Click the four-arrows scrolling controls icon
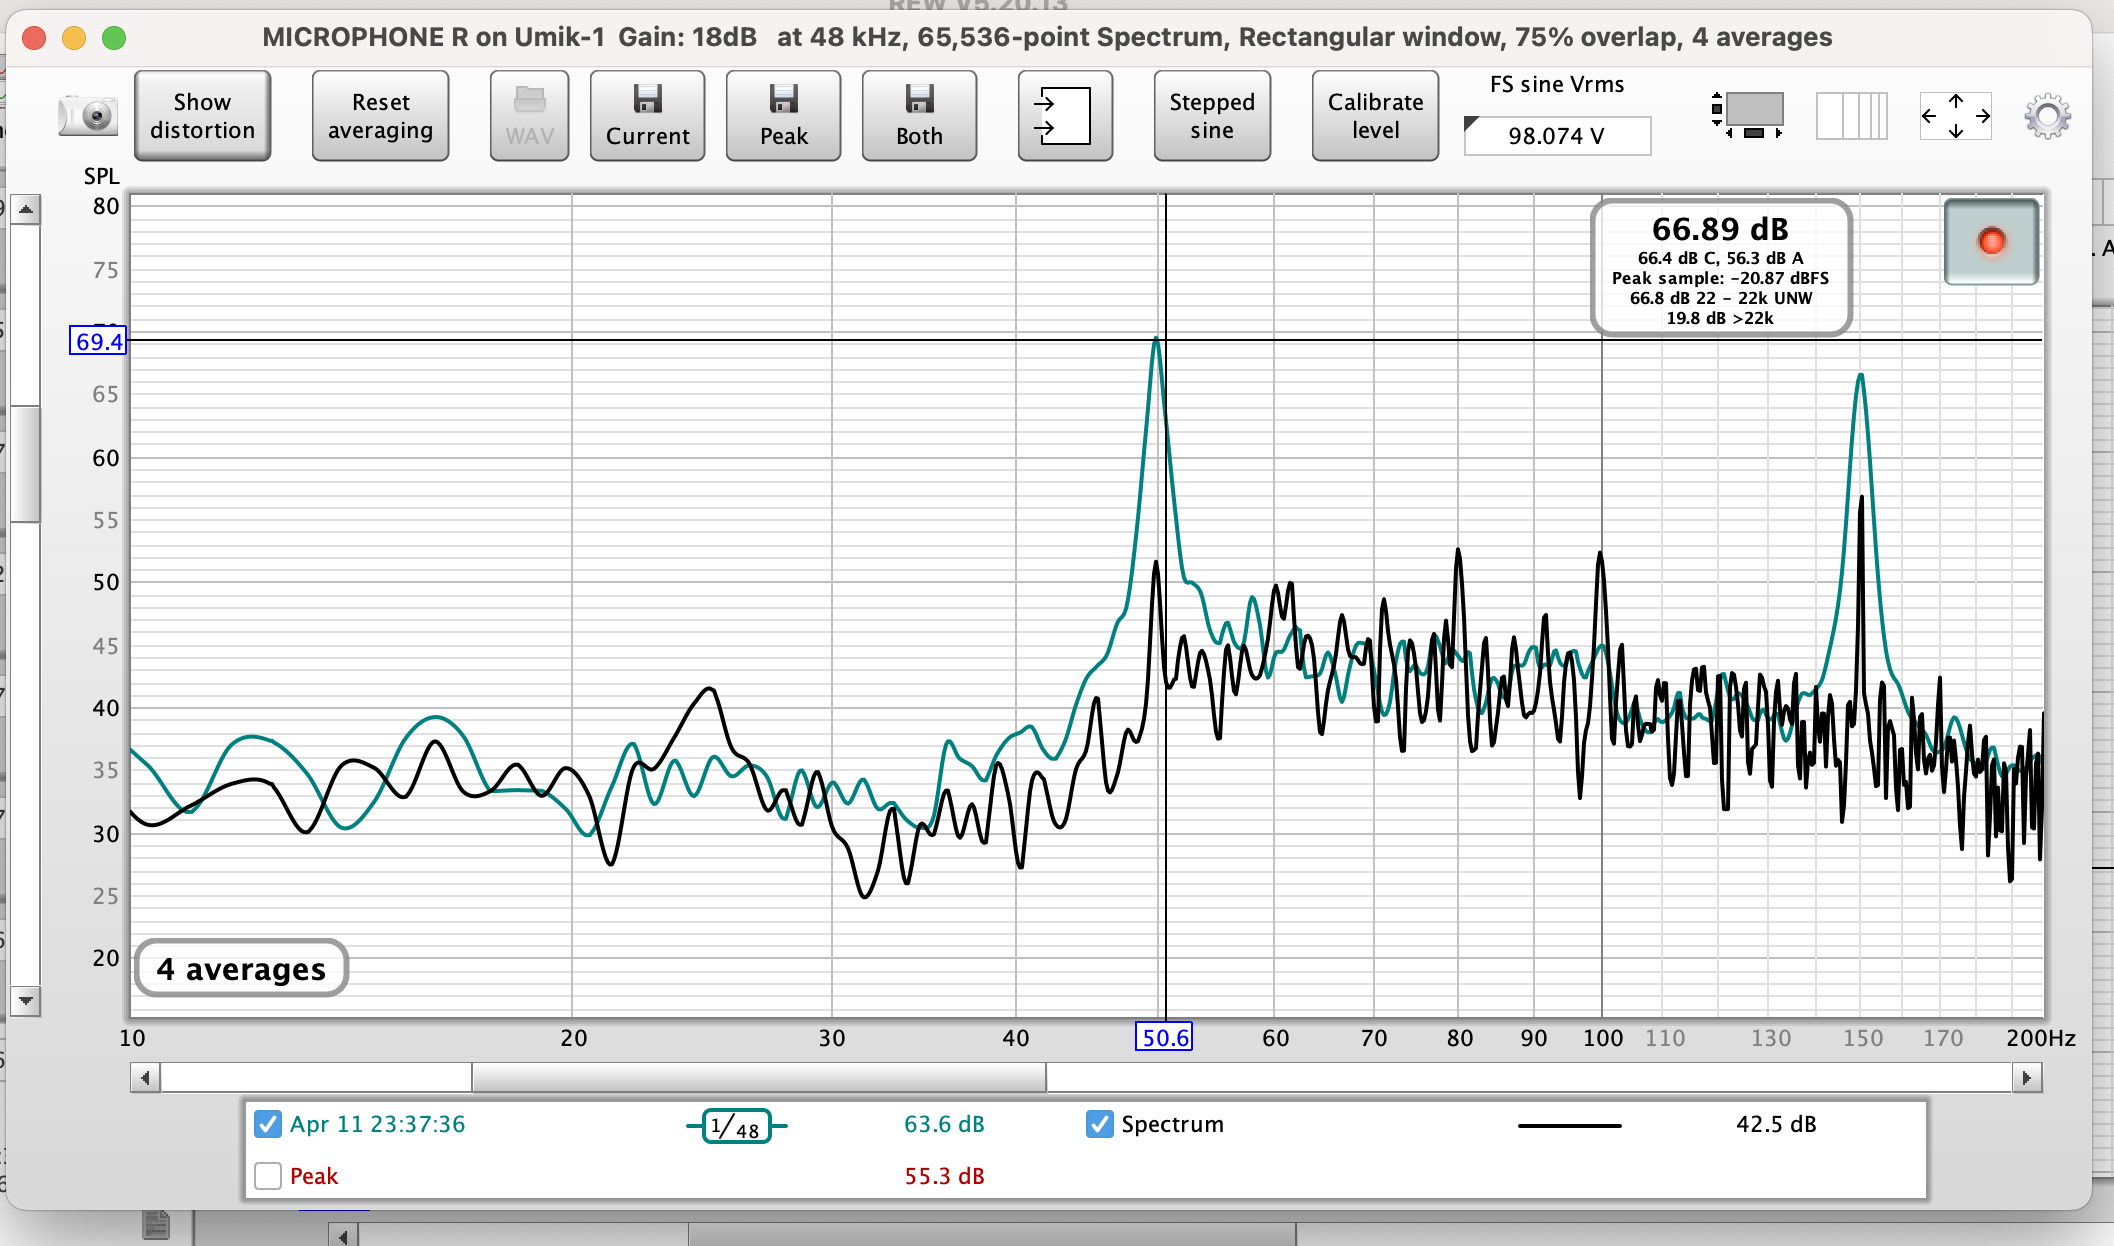 [x=1955, y=116]
